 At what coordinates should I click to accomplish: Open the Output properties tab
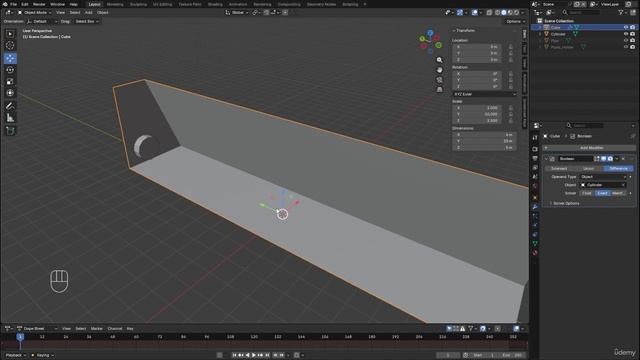pyautogui.click(x=535, y=158)
